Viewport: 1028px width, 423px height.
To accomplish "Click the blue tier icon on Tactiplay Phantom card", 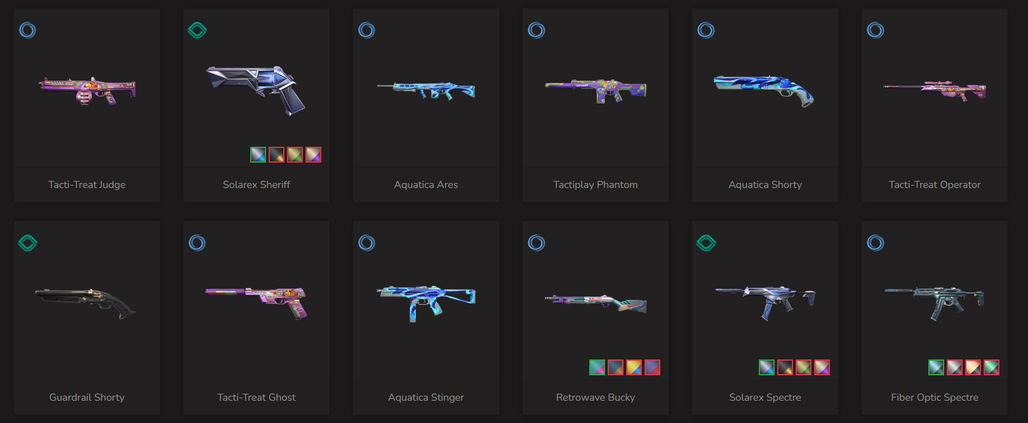I will click(x=536, y=30).
